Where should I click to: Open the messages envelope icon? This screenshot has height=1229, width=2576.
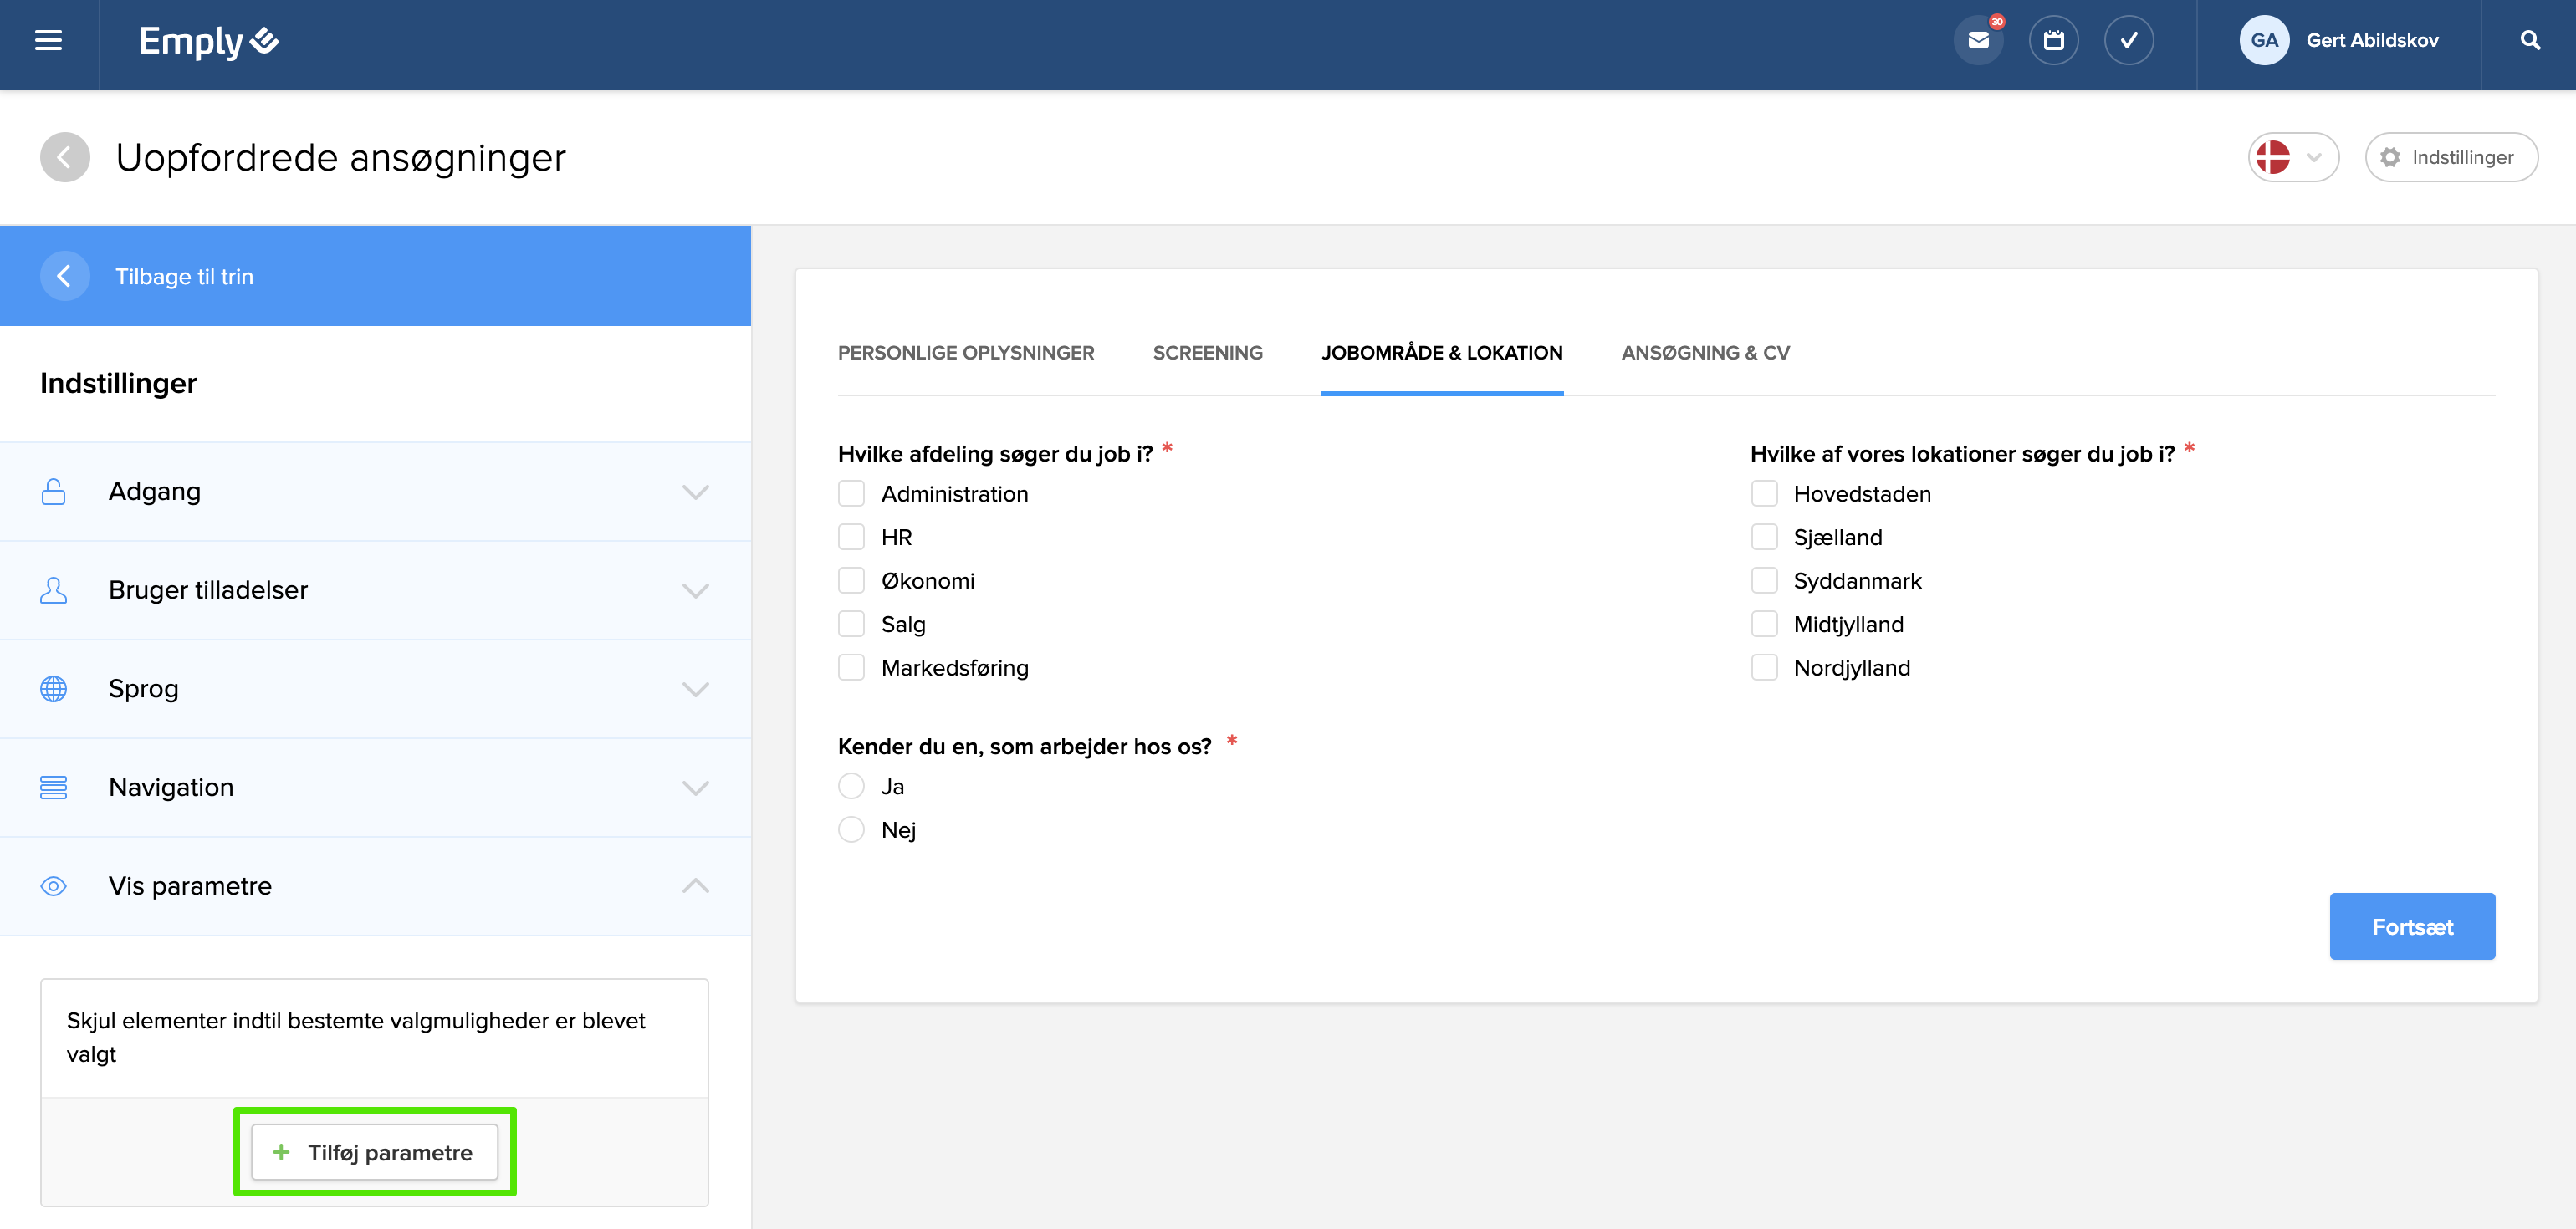click(1977, 41)
